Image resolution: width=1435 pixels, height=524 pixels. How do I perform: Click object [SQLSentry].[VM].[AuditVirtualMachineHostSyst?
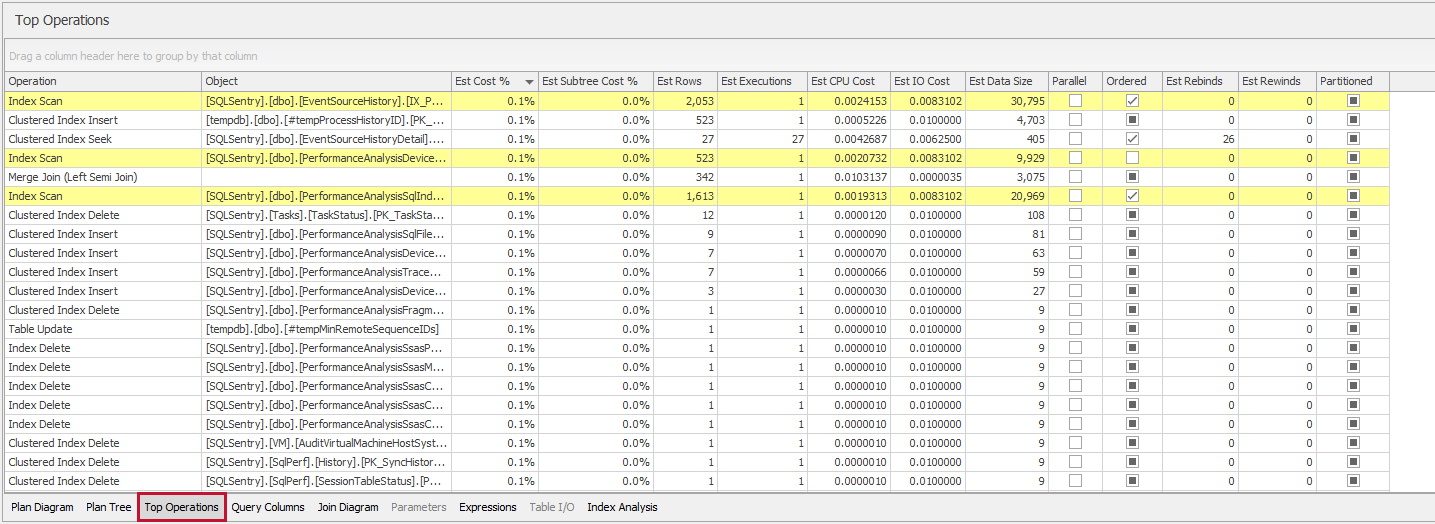tap(325, 443)
